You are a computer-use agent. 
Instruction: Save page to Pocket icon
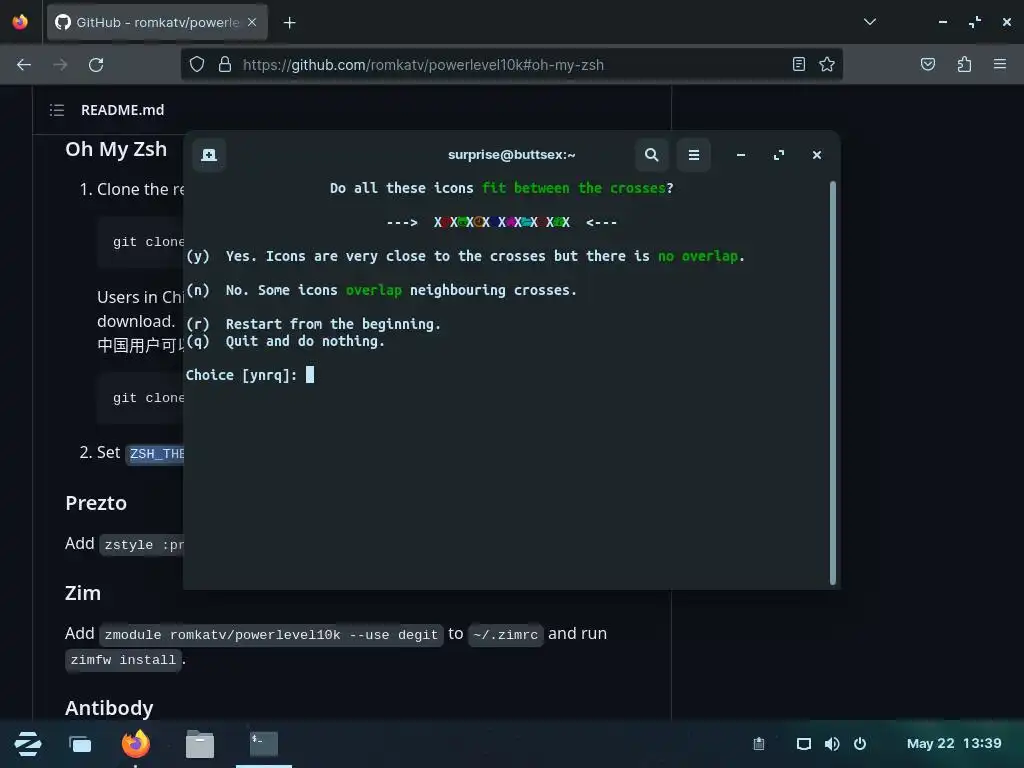pyautogui.click(x=928, y=64)
